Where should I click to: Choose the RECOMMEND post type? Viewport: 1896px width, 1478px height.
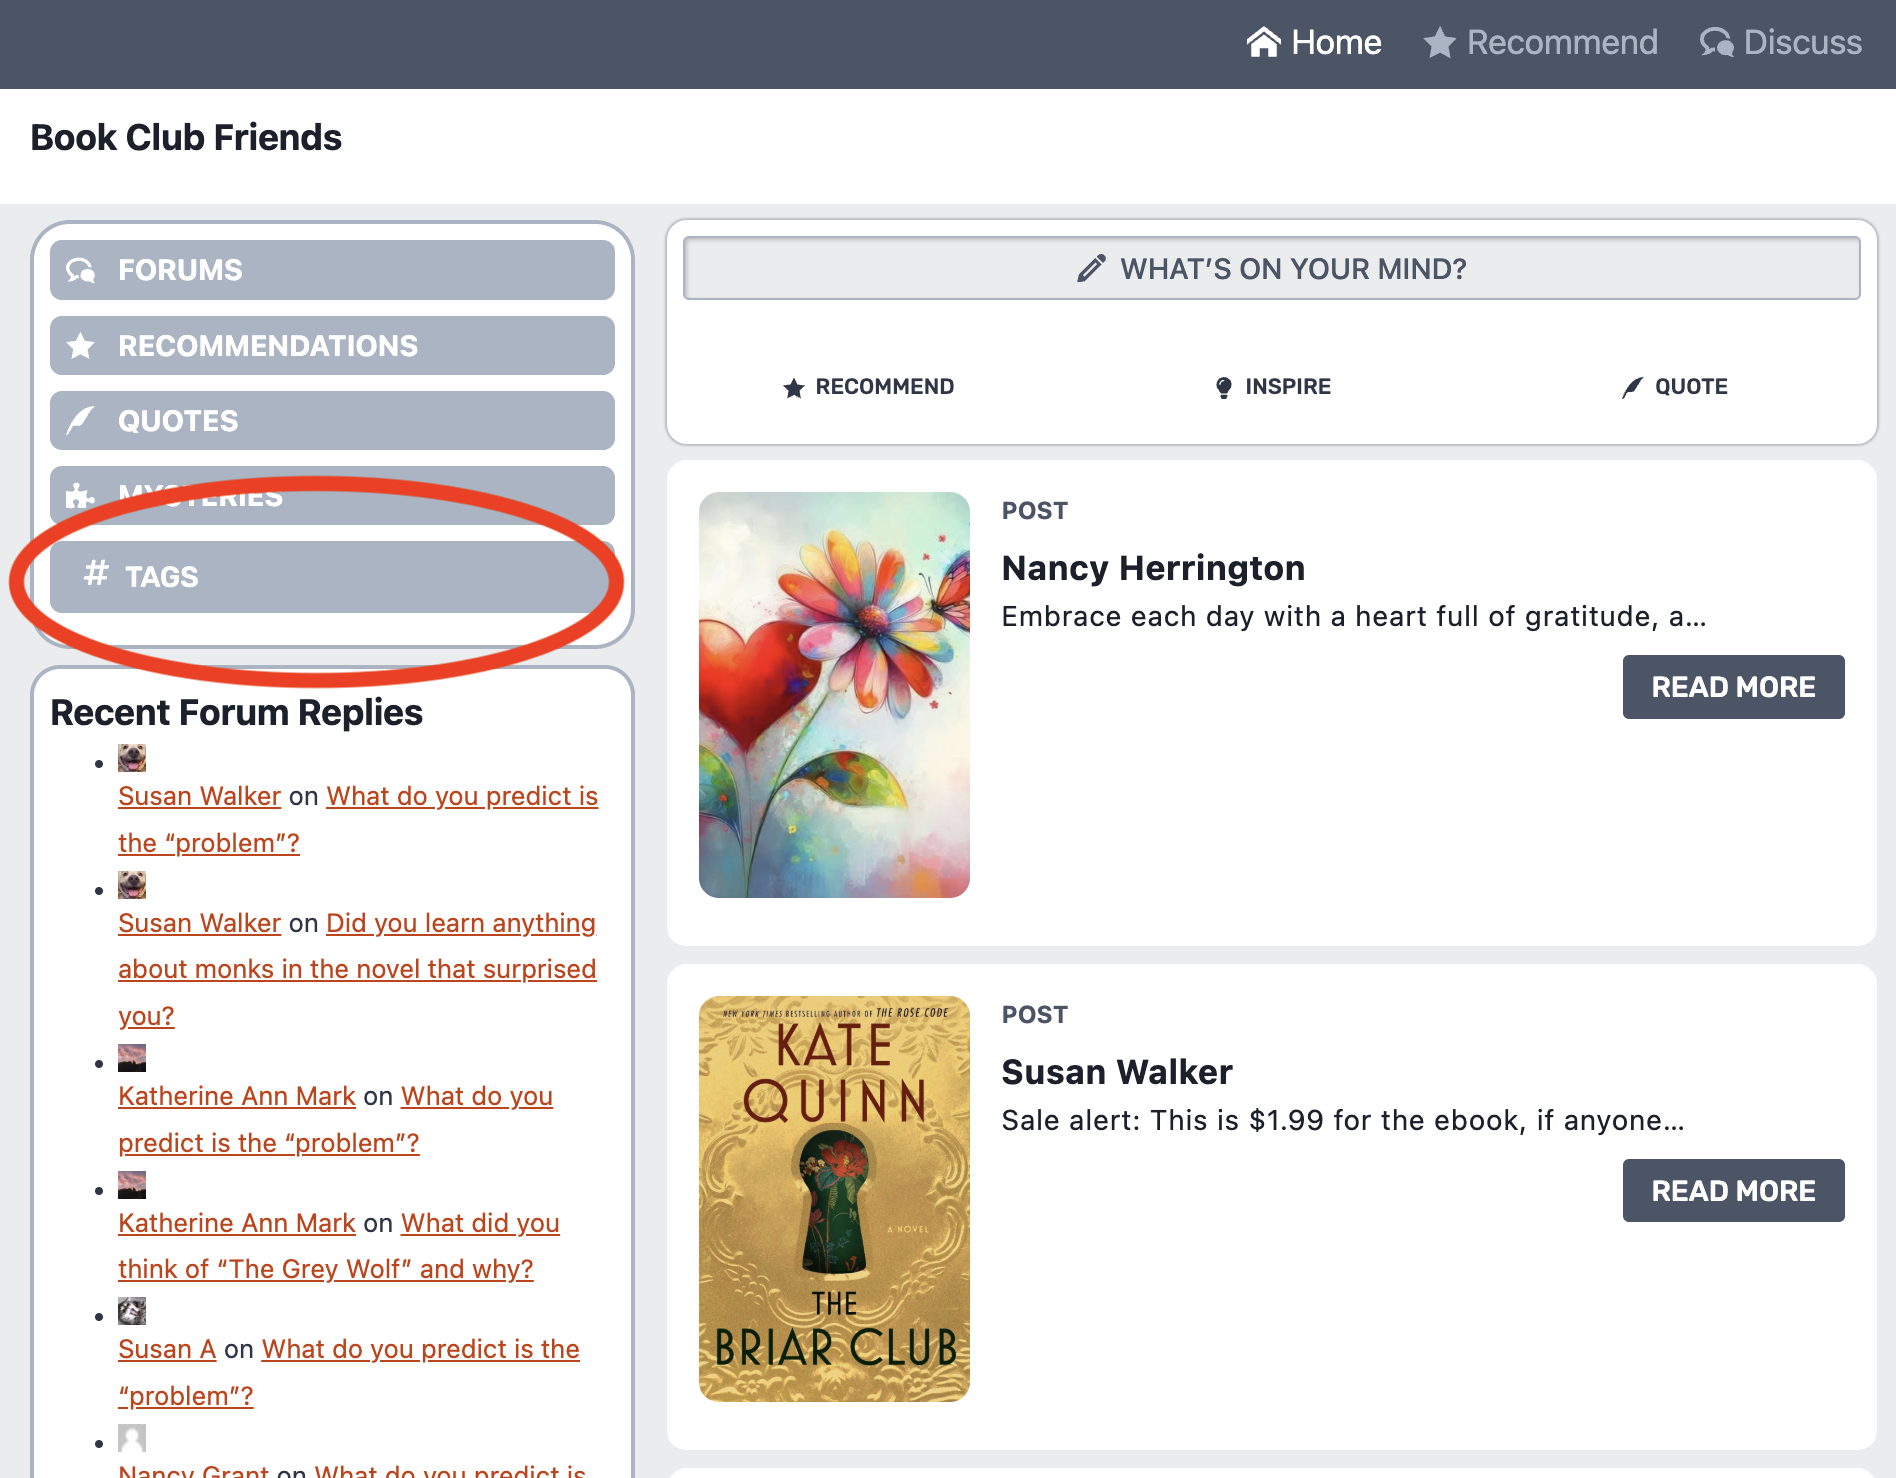[x=868, y=387]
